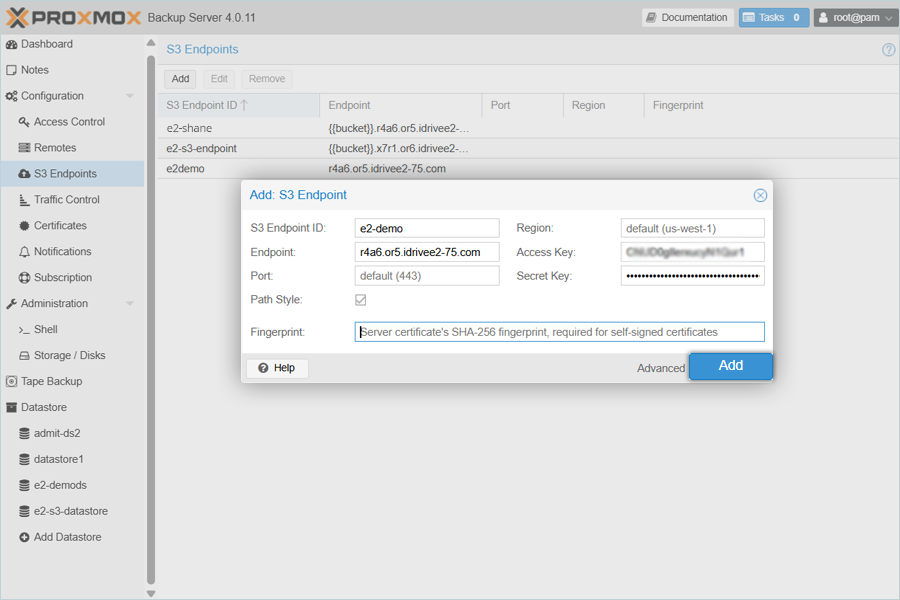
Task: Open the Dashboard view
Action: [46, 44]
